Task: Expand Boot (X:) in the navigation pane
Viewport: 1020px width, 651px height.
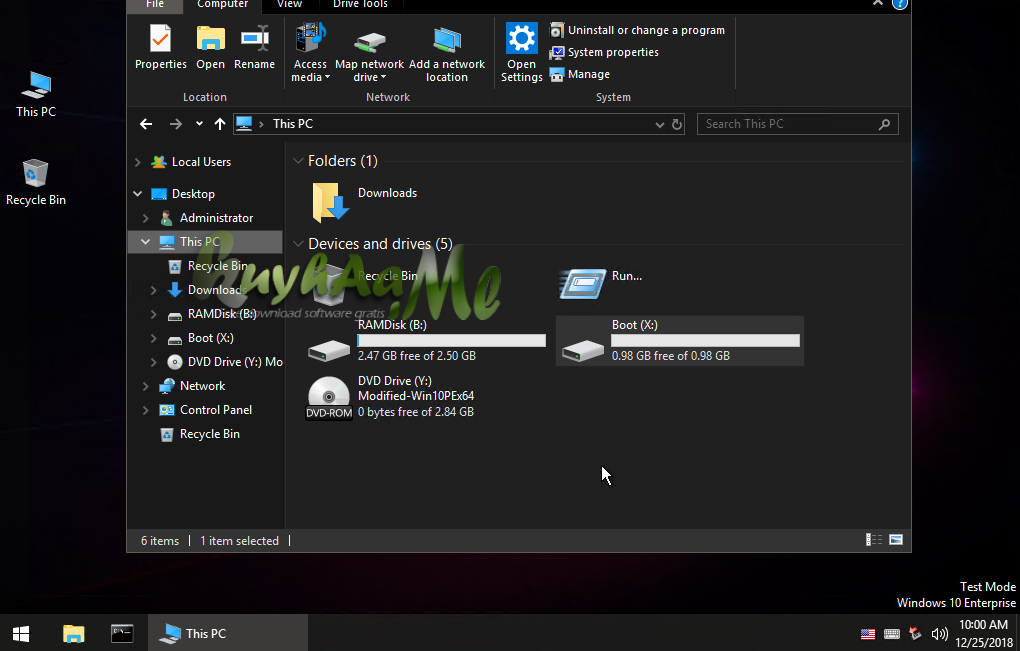Action: click(154, 338)
